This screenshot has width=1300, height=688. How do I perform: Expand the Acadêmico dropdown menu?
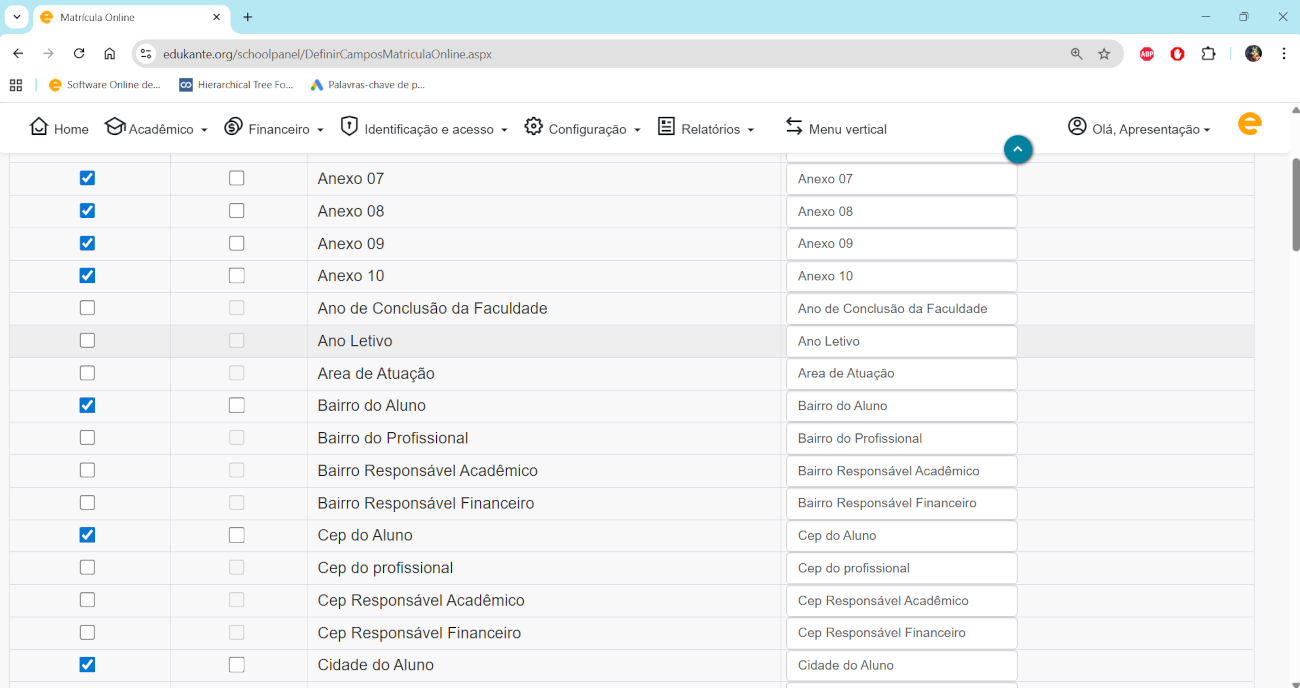pos(156,129)
